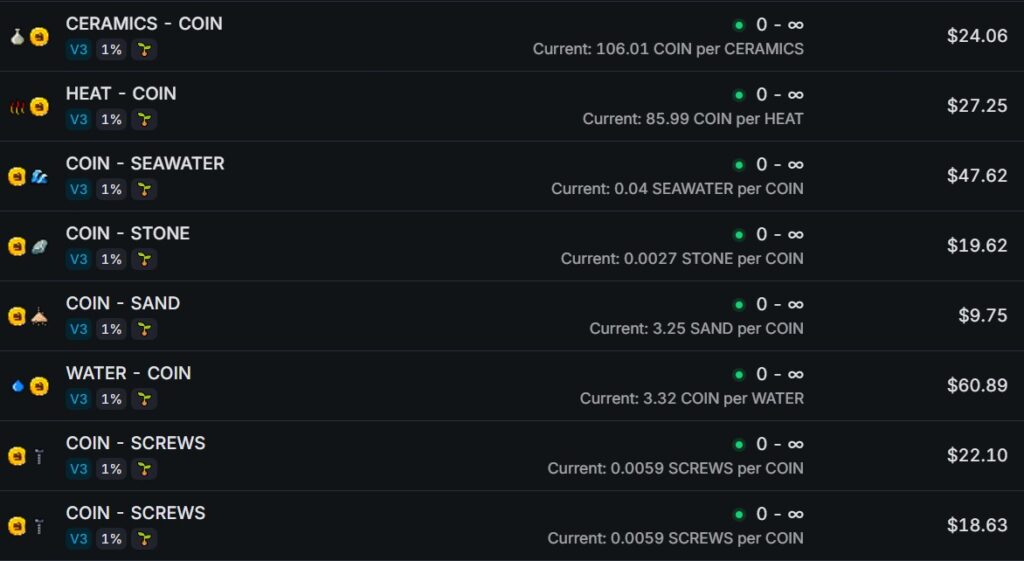Click the HEAT flame token icon
The height and width of the screenshot is (561, 1024).
pyautogui.click(x=17, y=107)
